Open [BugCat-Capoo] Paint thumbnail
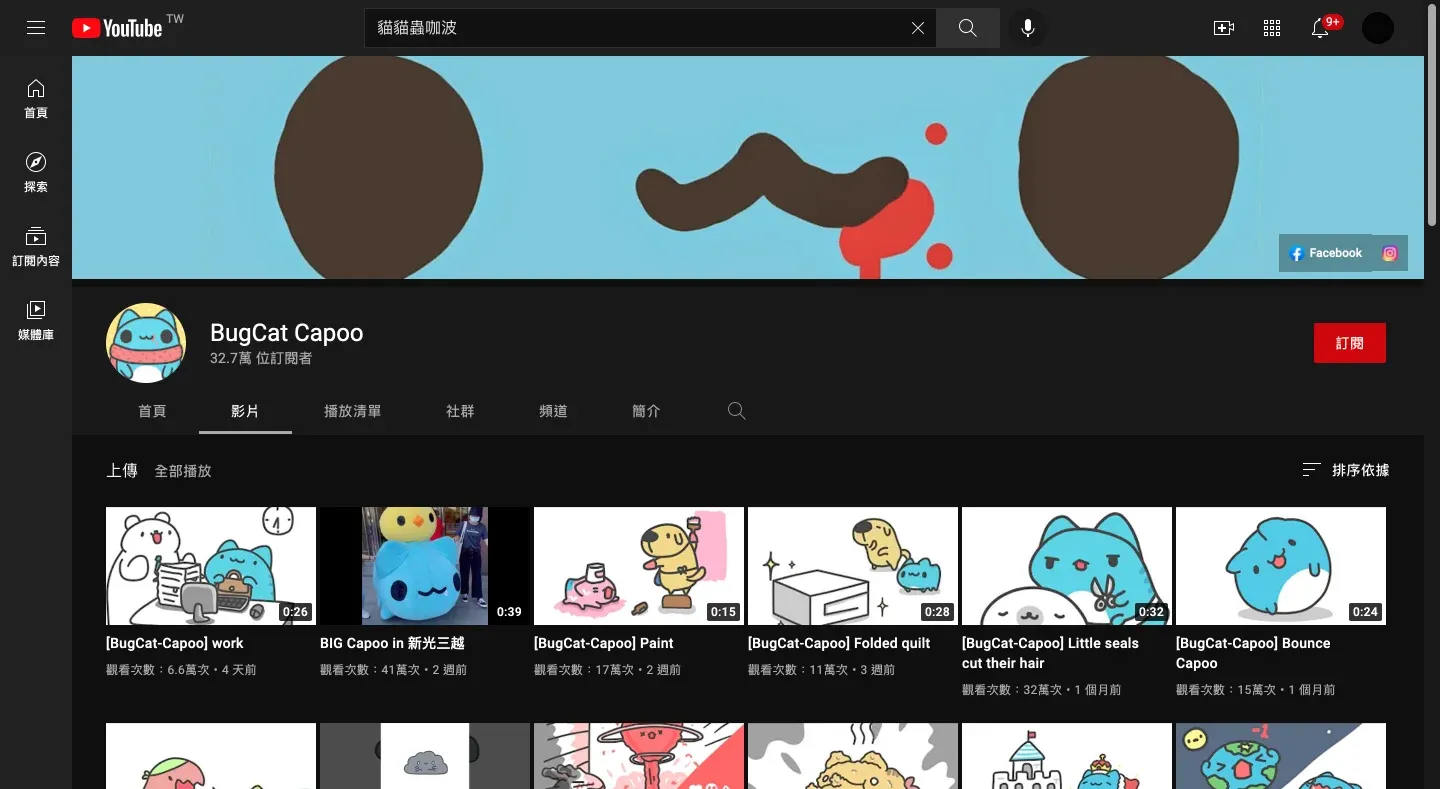This screenshot has width=1440, height=789. click(639, 566)
